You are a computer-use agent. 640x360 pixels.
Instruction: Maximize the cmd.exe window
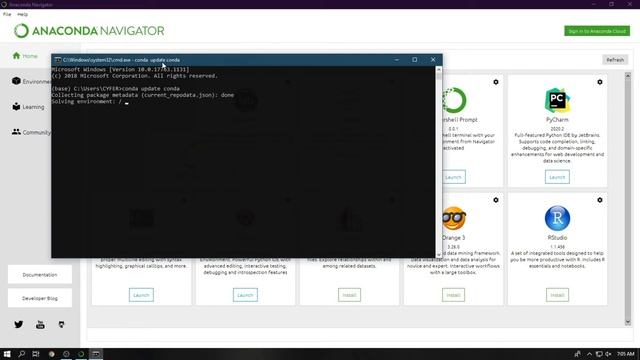[x=415, y=60]
